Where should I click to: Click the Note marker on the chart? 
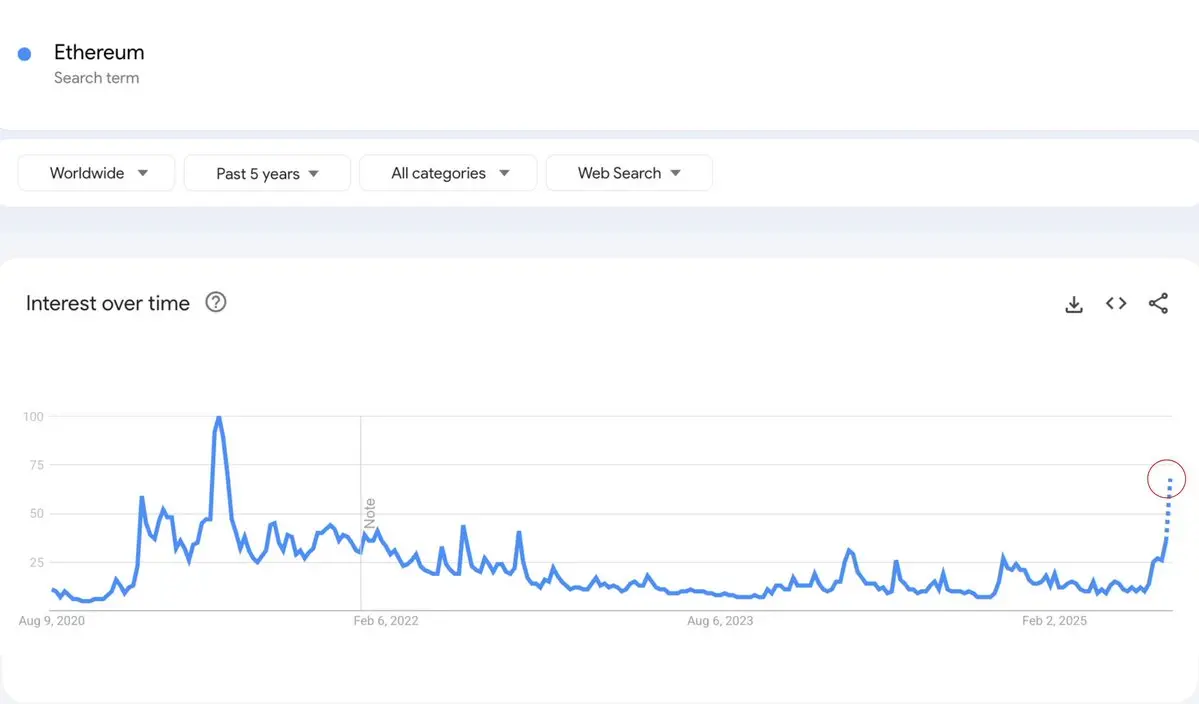point(369,513)
